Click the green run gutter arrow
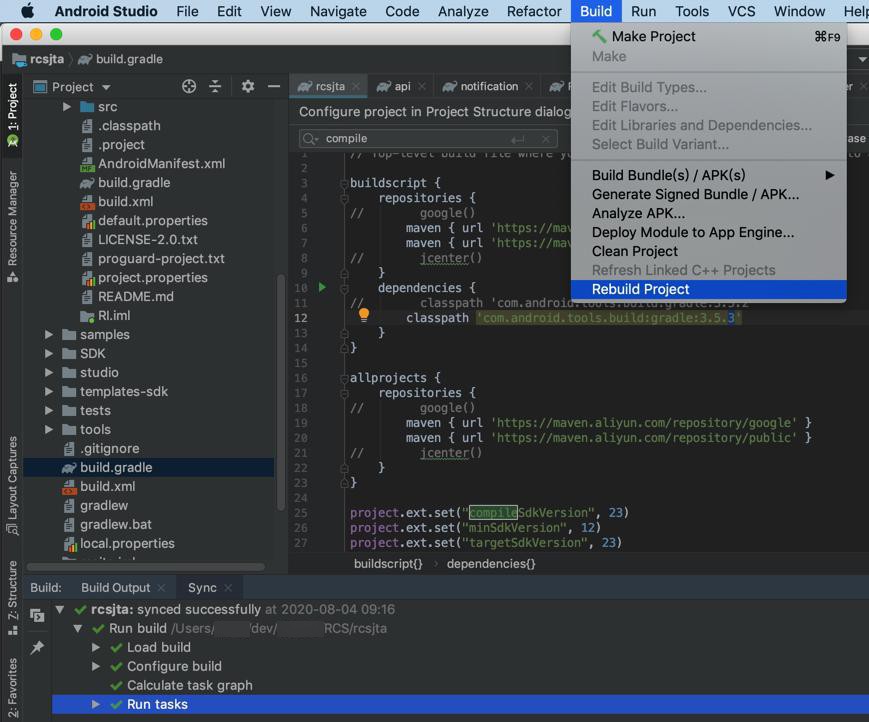869x722 pixels. coord(322,287)
